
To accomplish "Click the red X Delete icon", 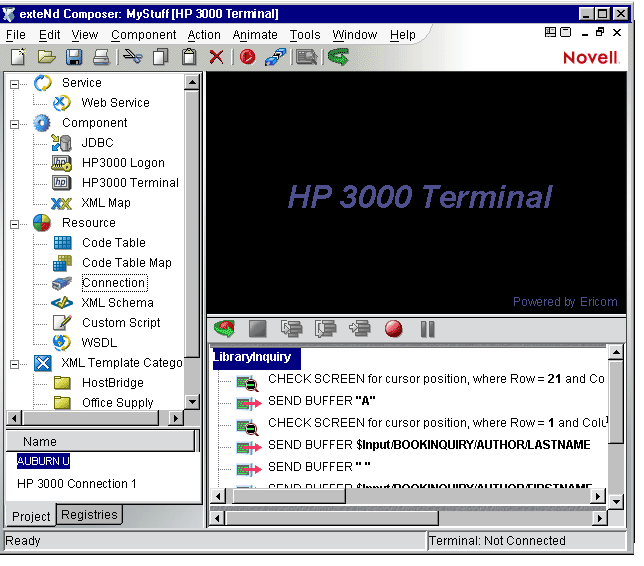I will click(x=216, y=57).
